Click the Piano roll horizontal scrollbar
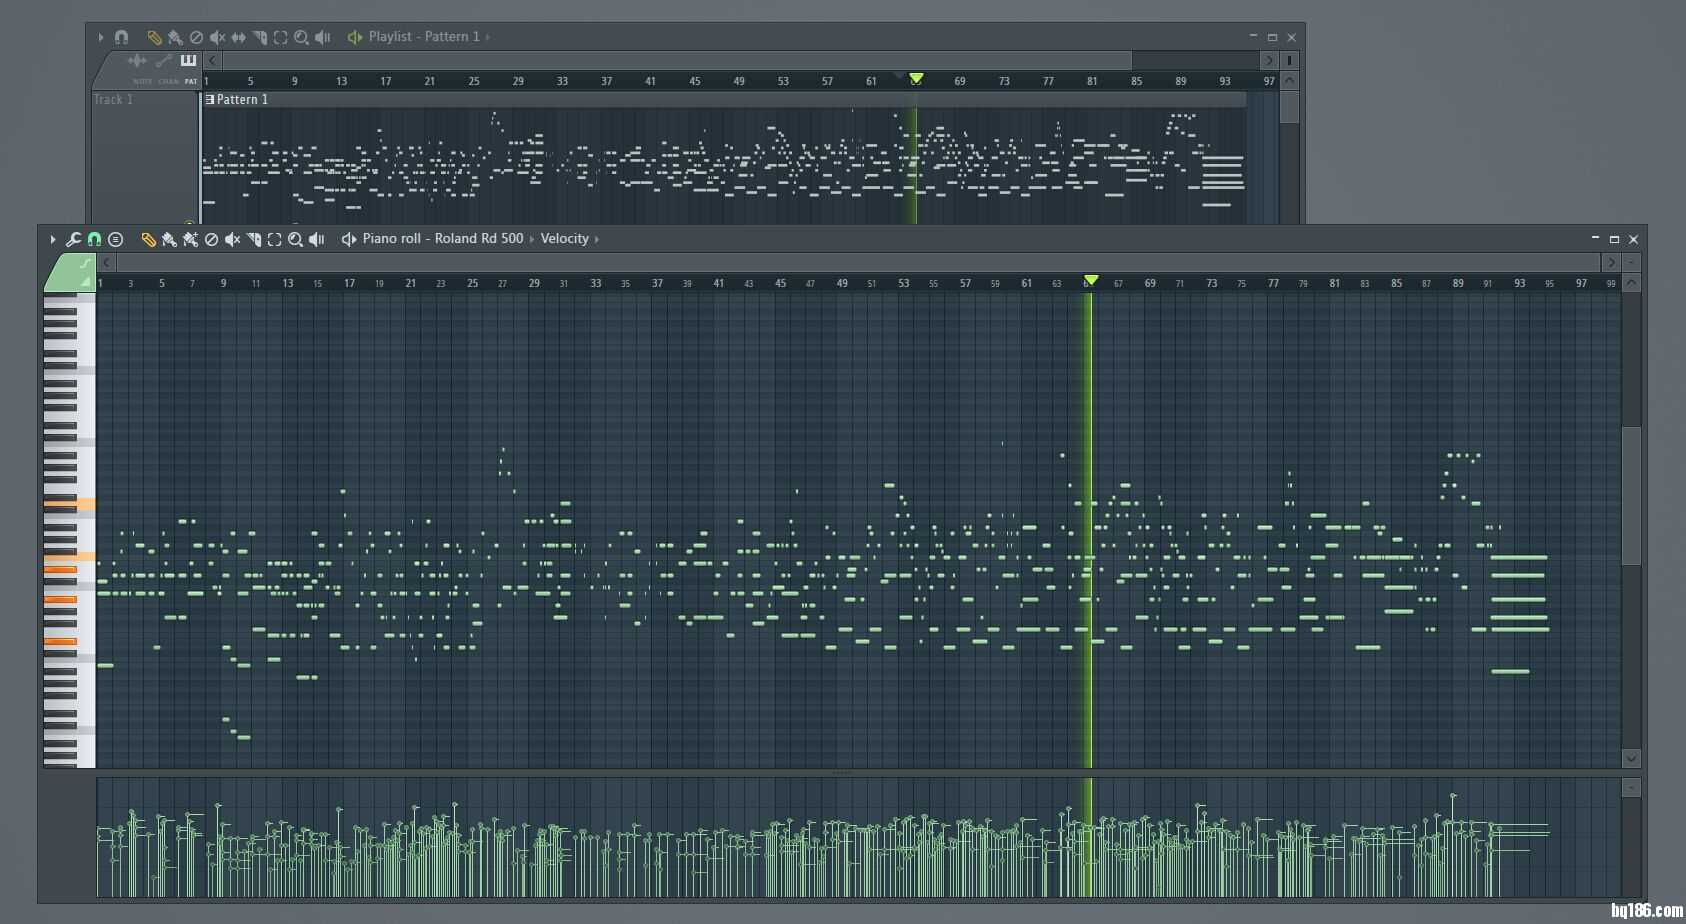 pos(858,262)
